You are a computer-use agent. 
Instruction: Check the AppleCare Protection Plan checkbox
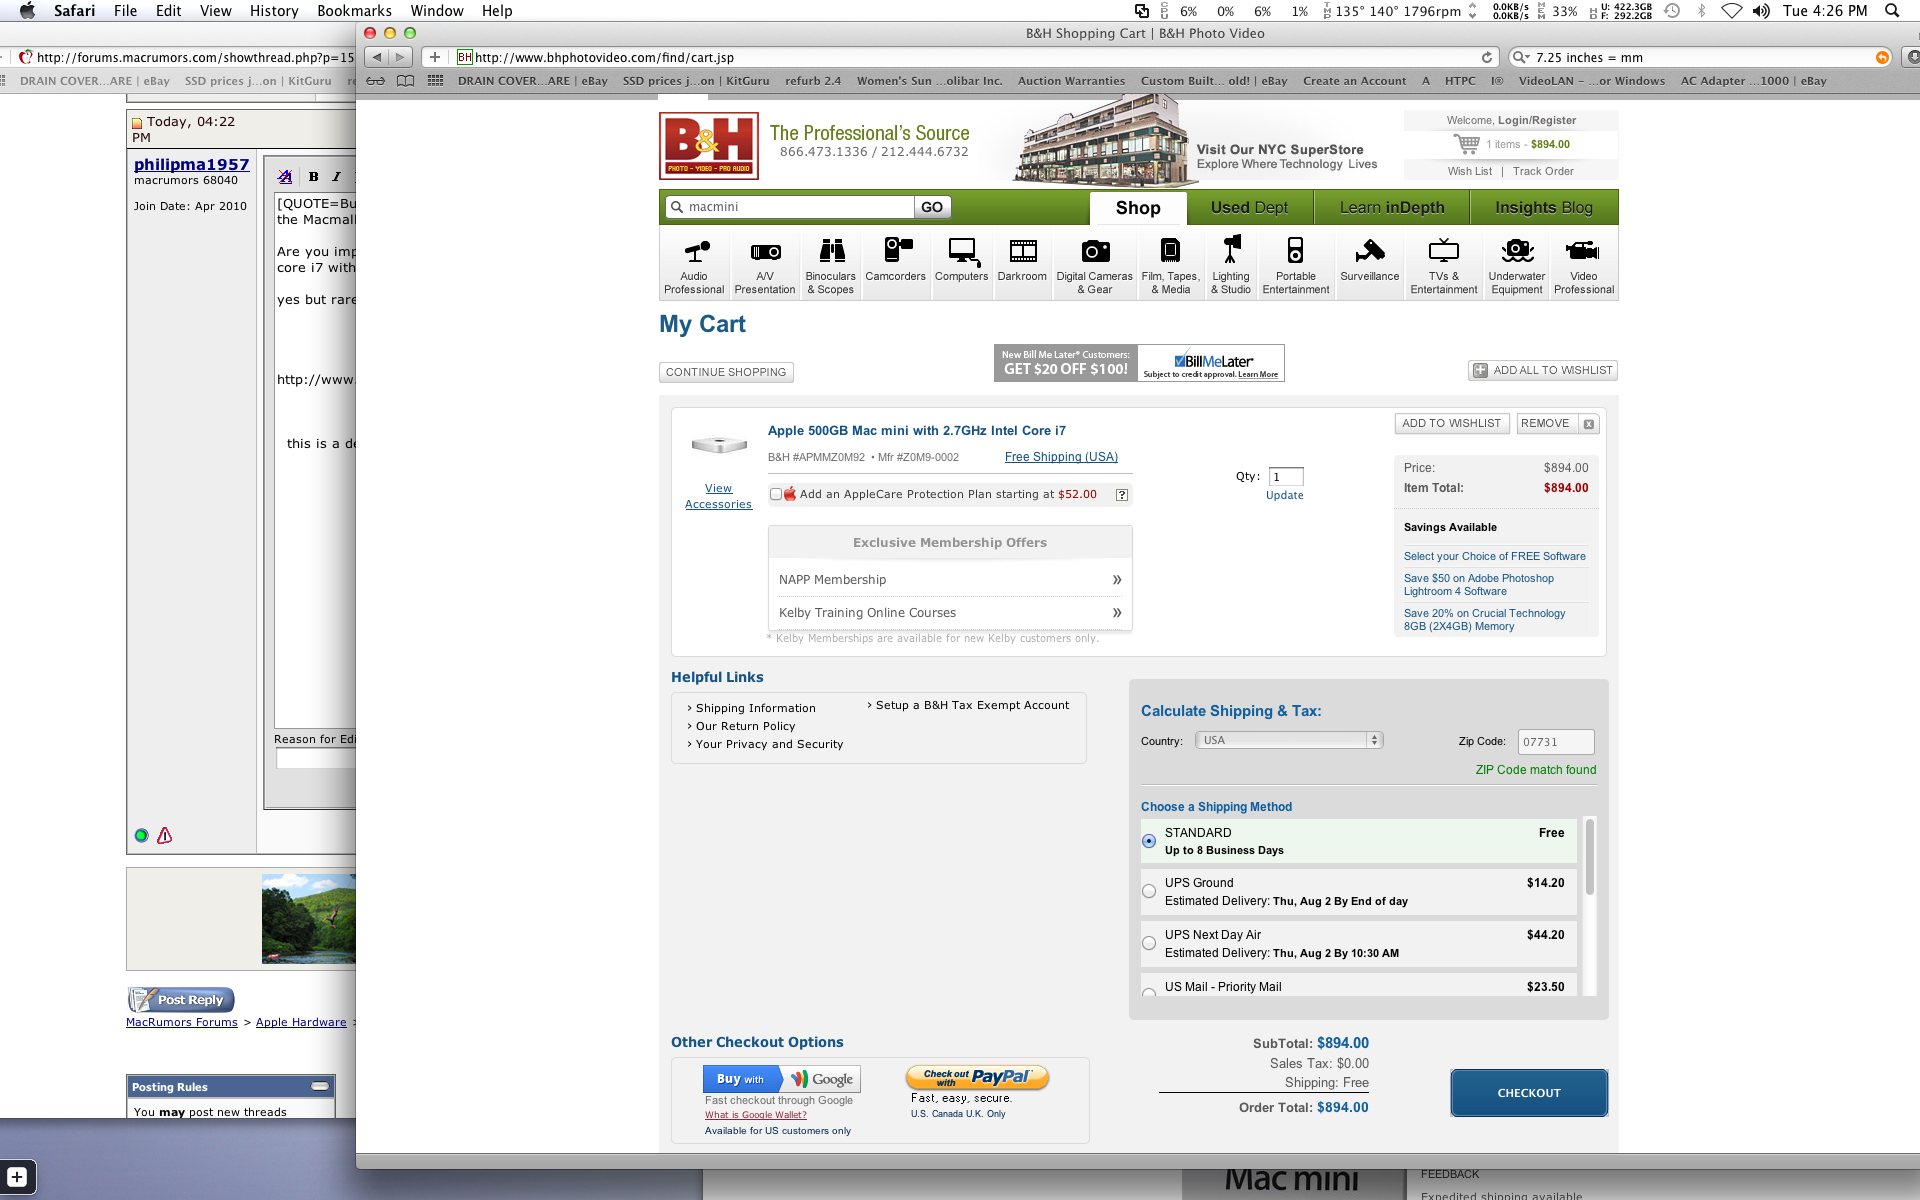click(x=776, y=494)
